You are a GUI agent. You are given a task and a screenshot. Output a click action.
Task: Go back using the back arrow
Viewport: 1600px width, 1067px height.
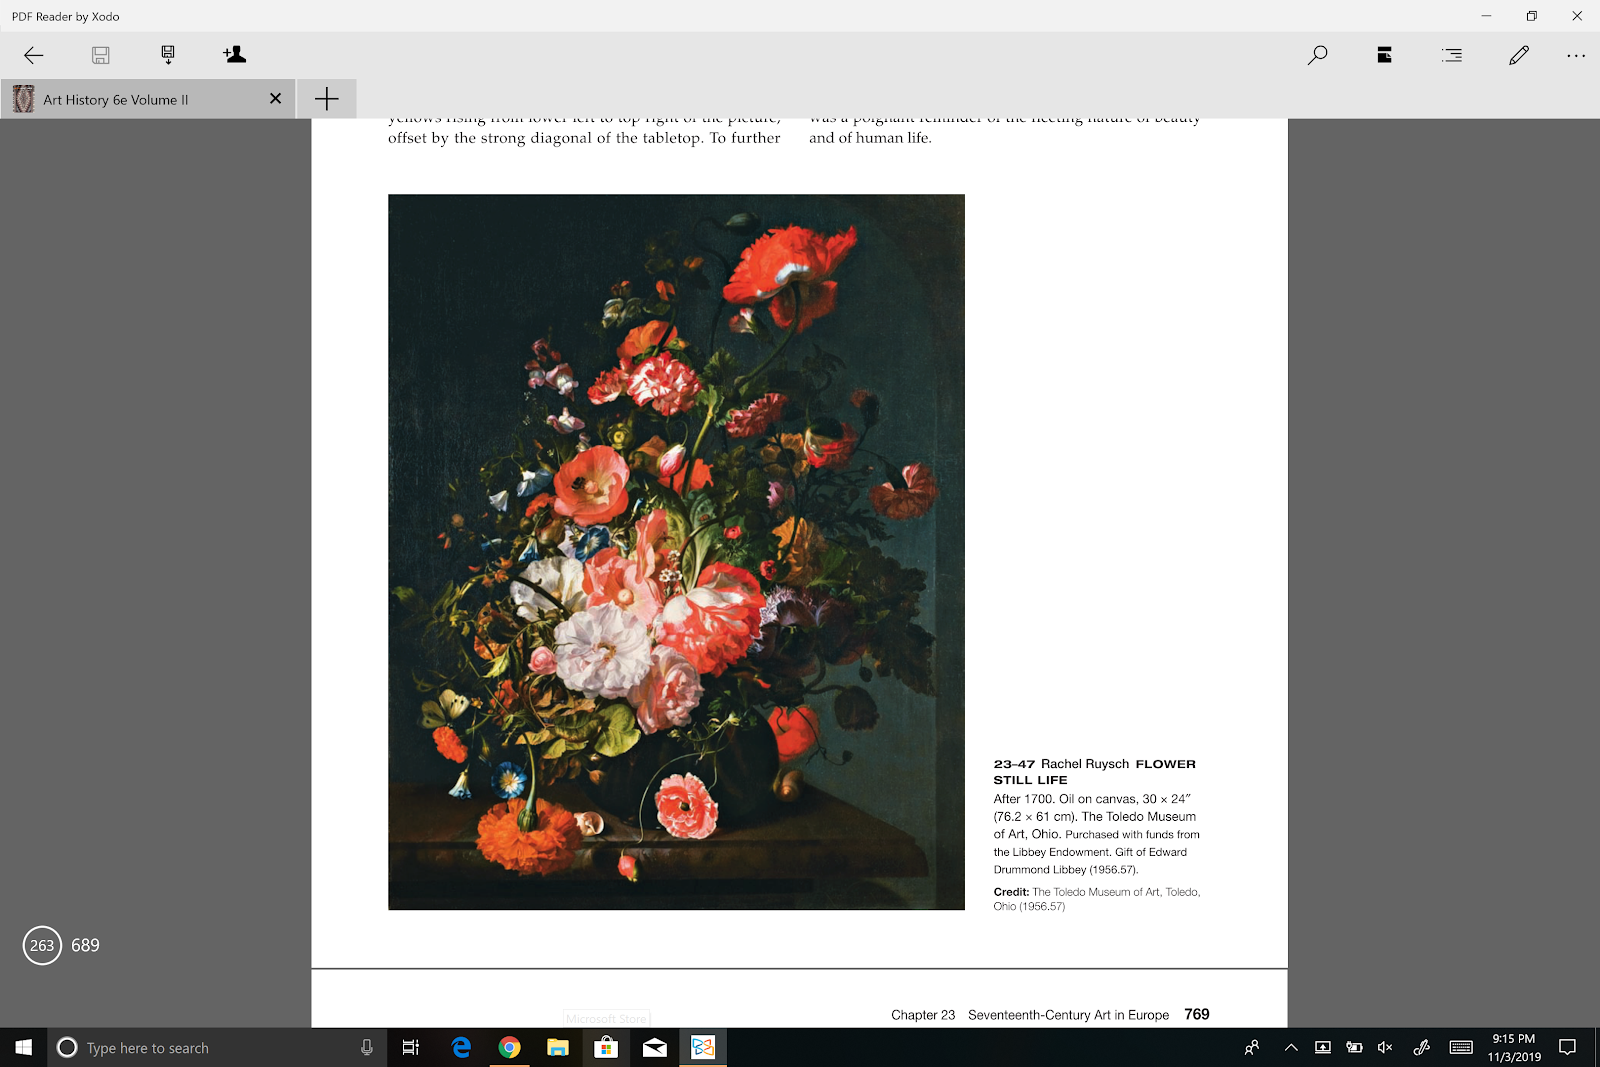[34, 55]
